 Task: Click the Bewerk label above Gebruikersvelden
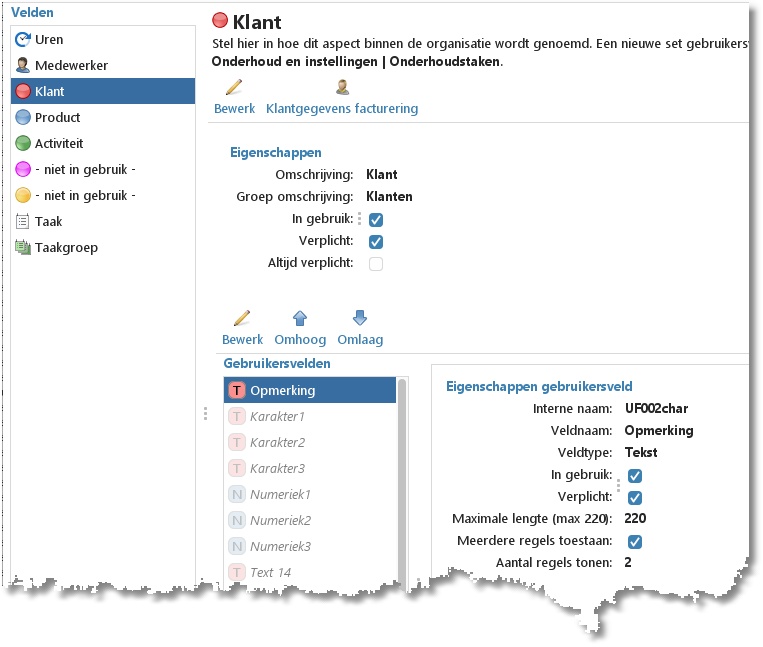click(242, 340)
